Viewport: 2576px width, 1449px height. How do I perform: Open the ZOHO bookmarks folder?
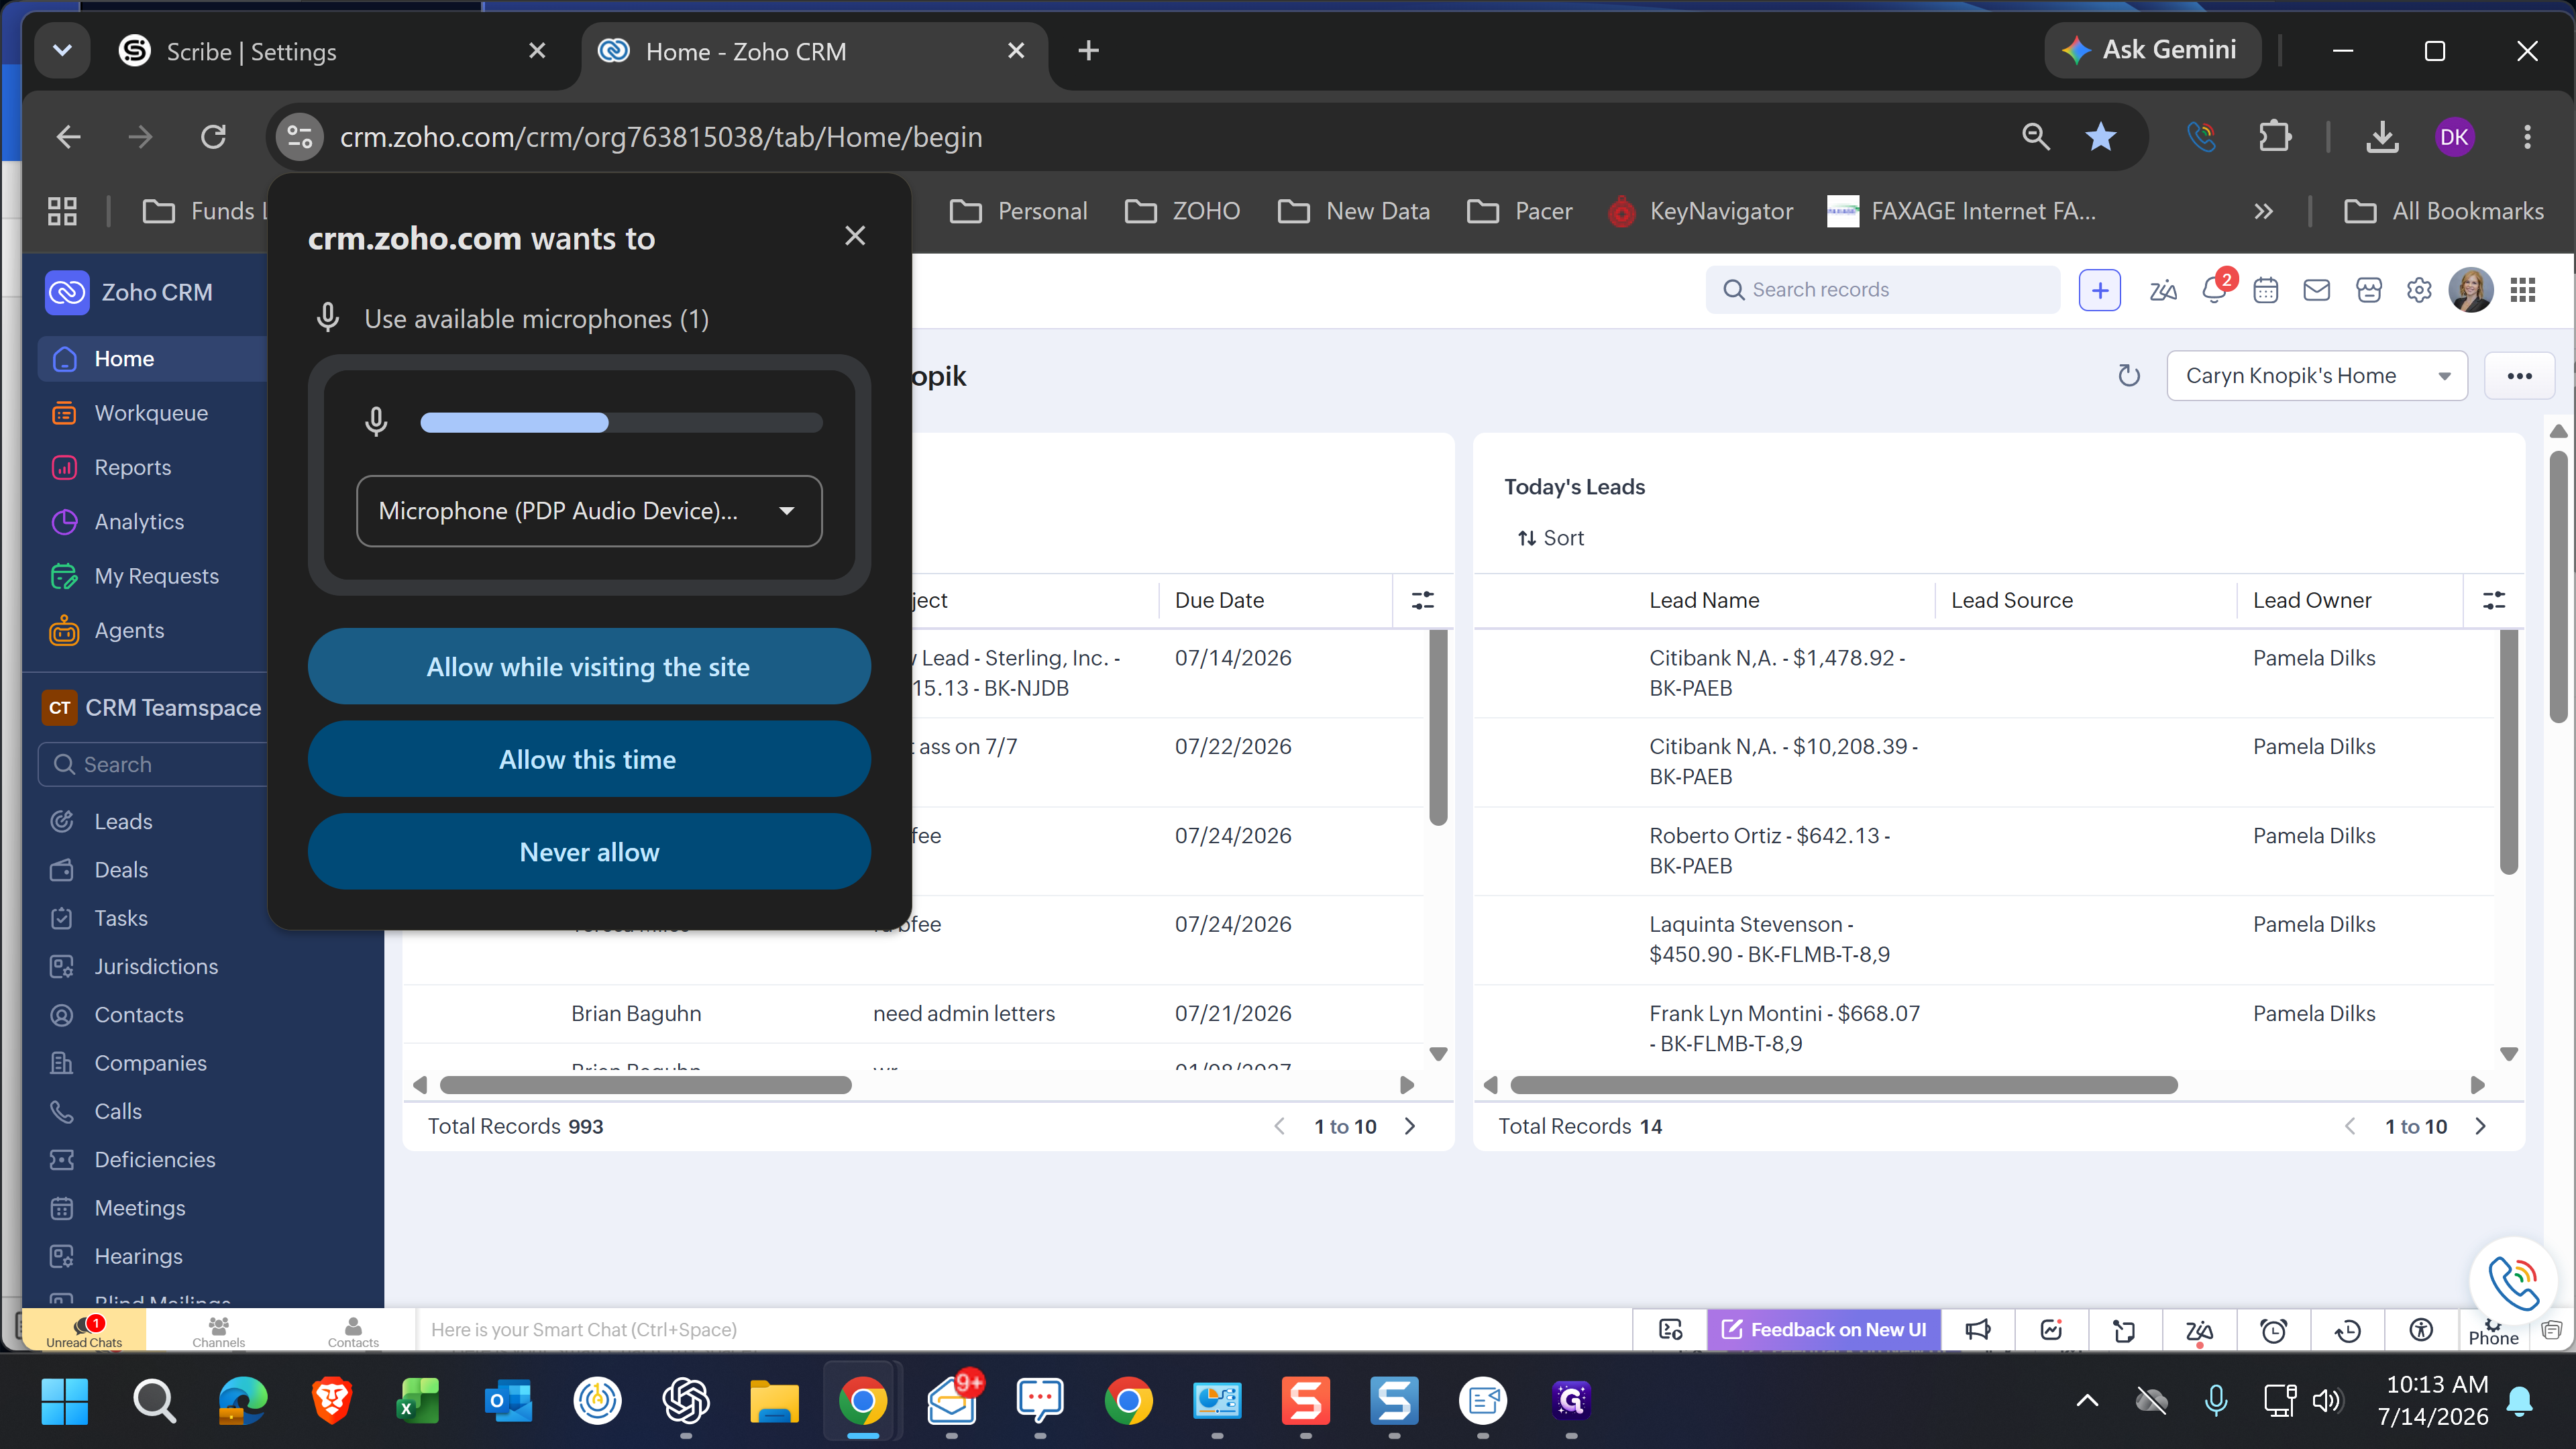point(1182,211)
